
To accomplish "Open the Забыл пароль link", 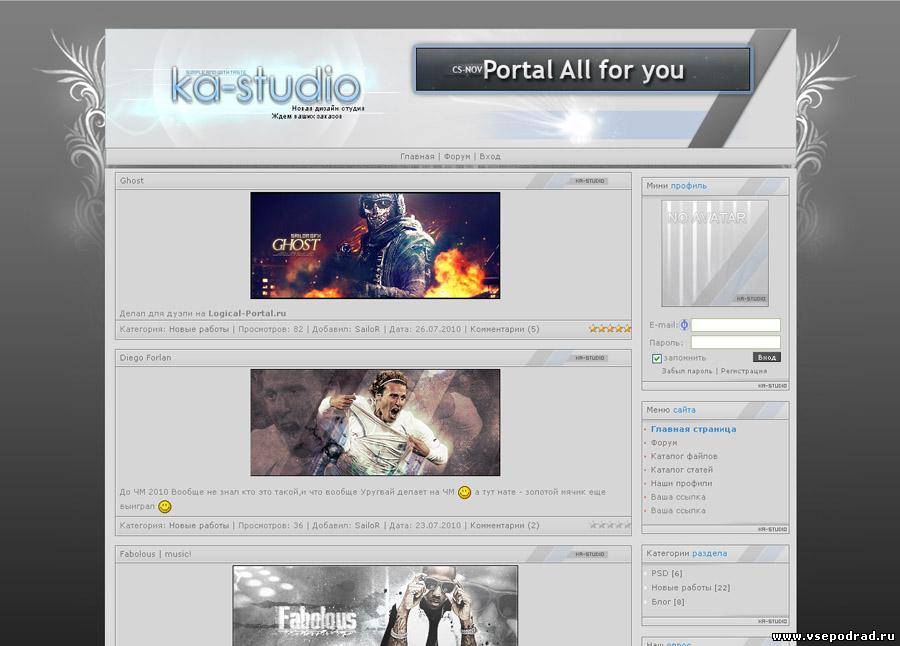I will 686,371.
